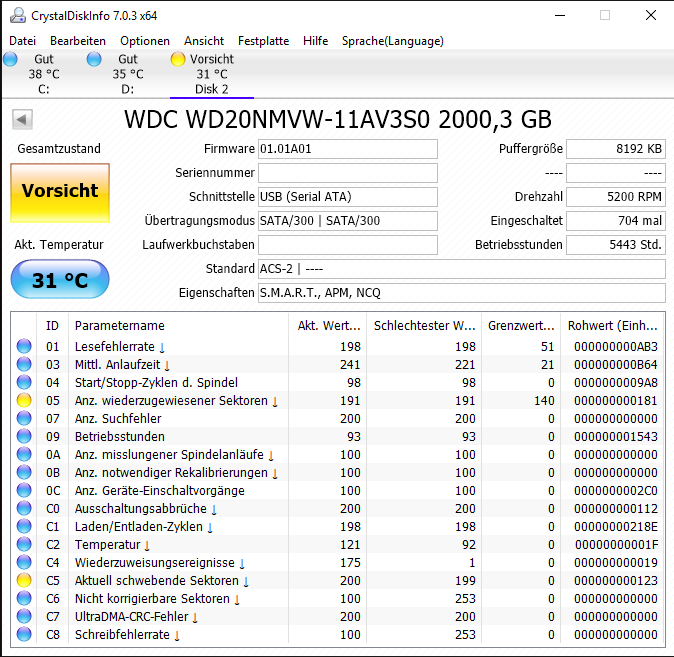Open the Festplatte menu
674x657 pixels.
click(263, 41)
